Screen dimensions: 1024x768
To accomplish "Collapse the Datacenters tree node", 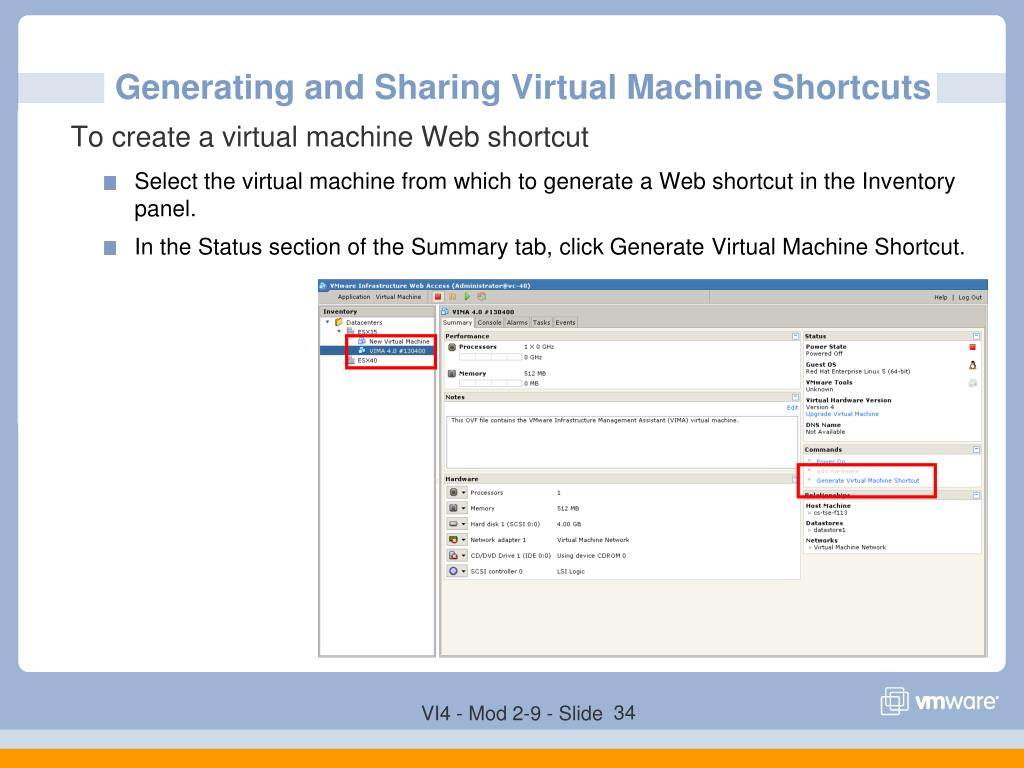I will 328,322.
